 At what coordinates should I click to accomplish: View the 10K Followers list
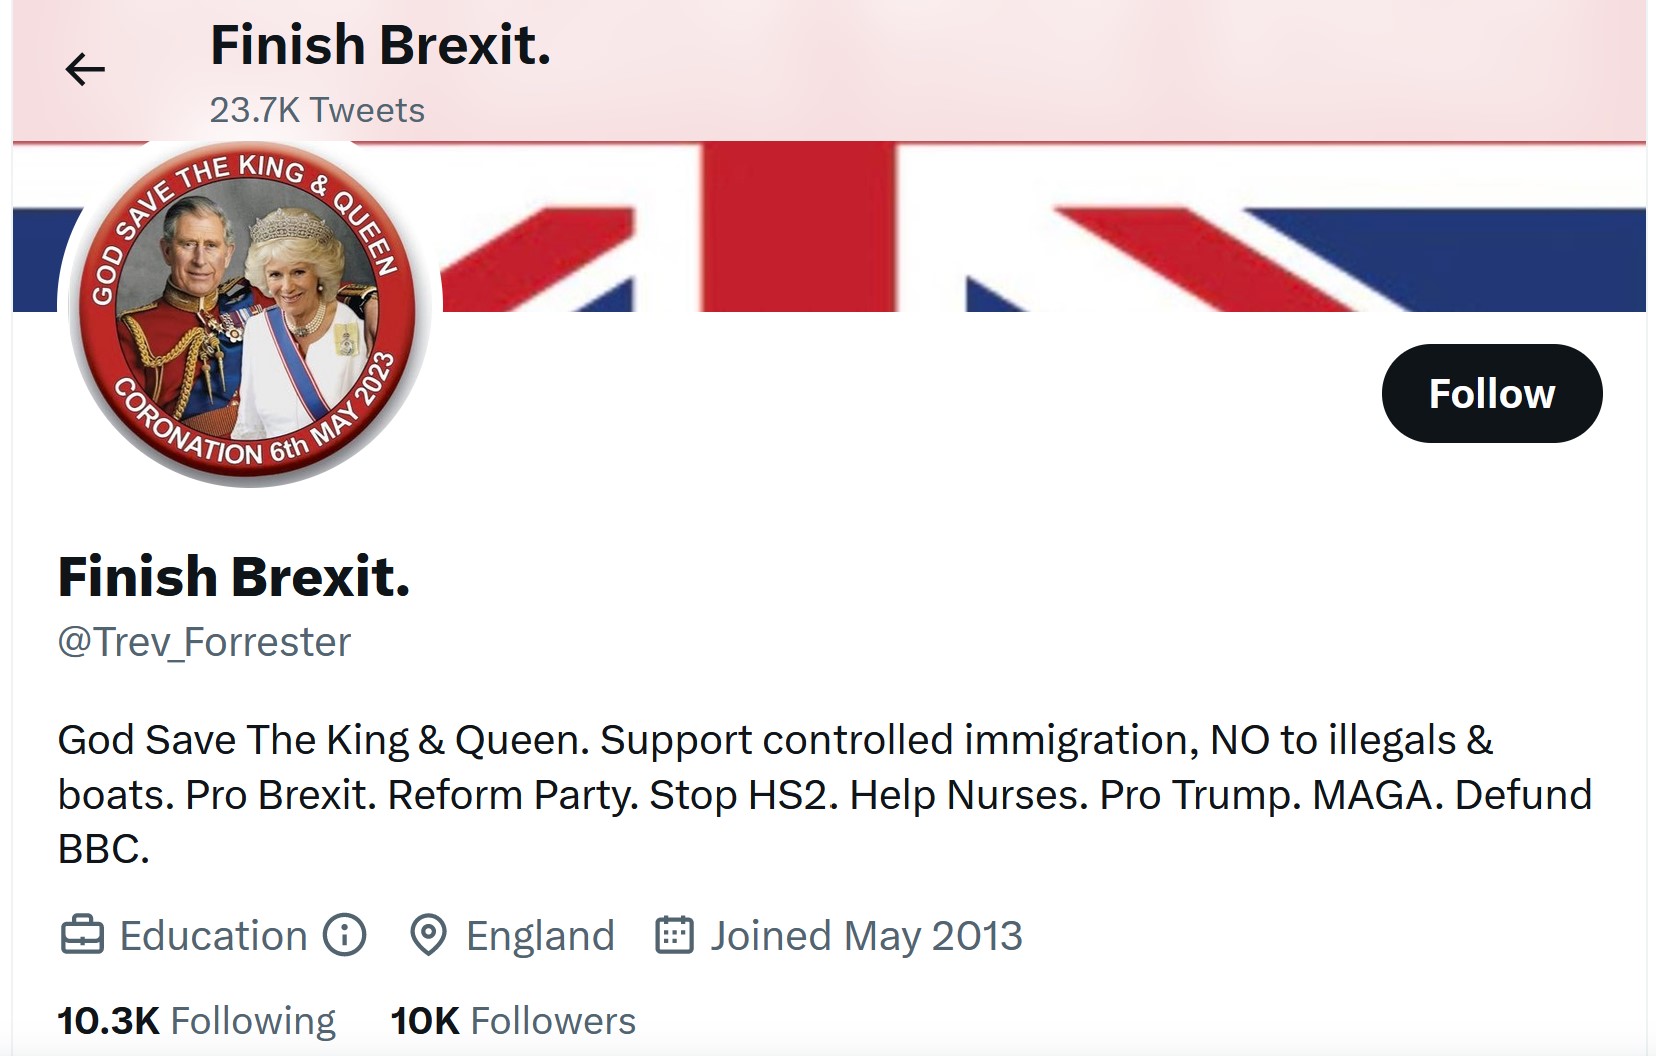point(513,1021)
